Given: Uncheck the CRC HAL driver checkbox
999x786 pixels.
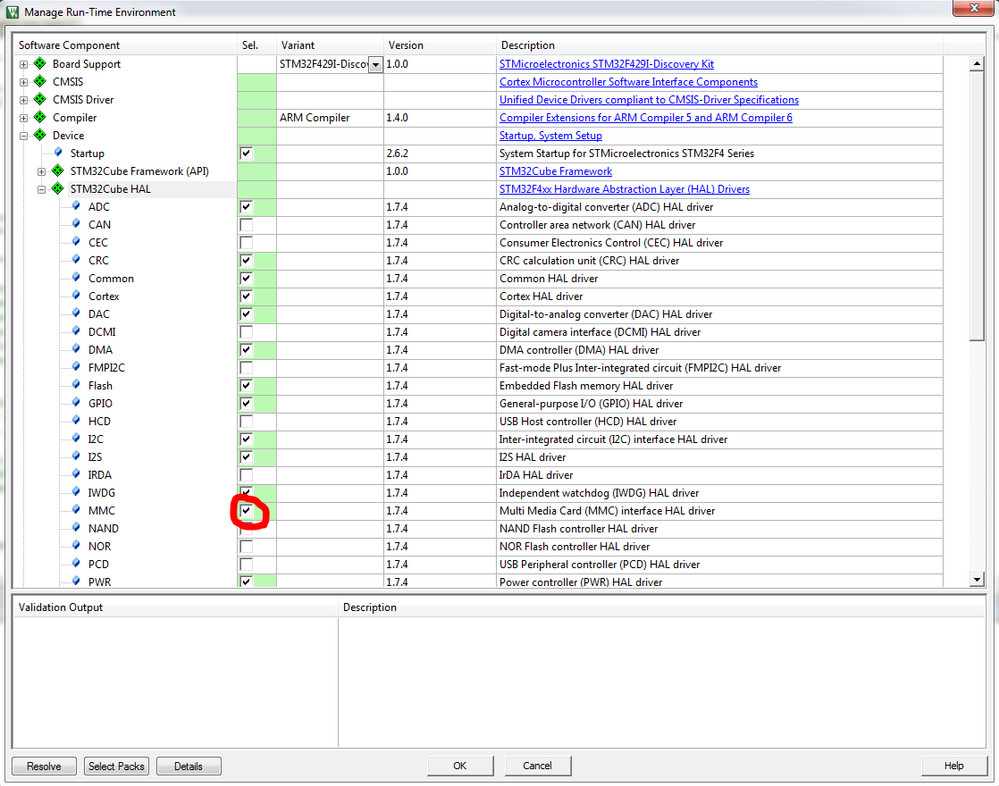Looking at the screenshot, I should tap(246, 261).
